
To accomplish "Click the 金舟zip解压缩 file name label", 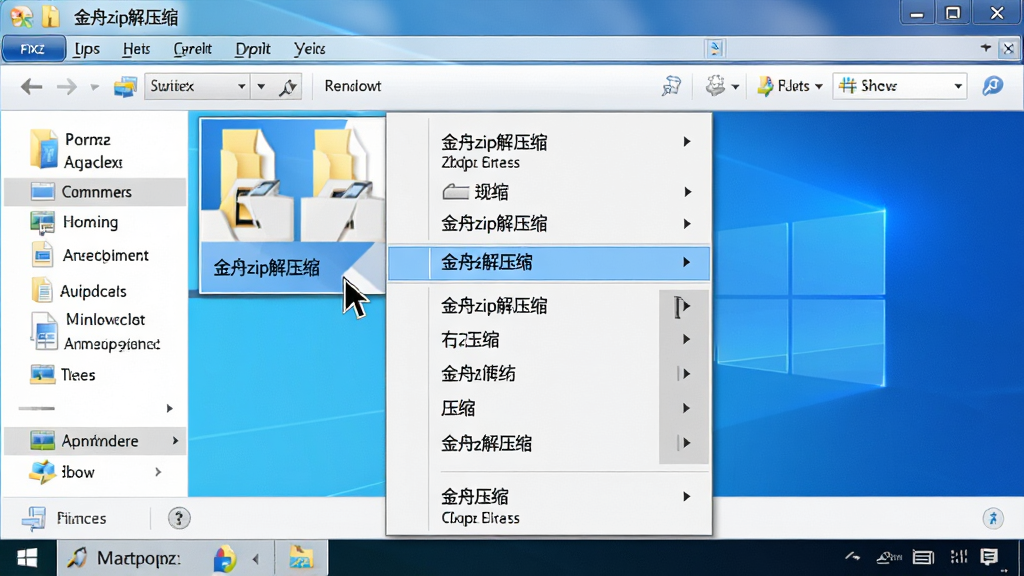I will click(x=266, y=268).
